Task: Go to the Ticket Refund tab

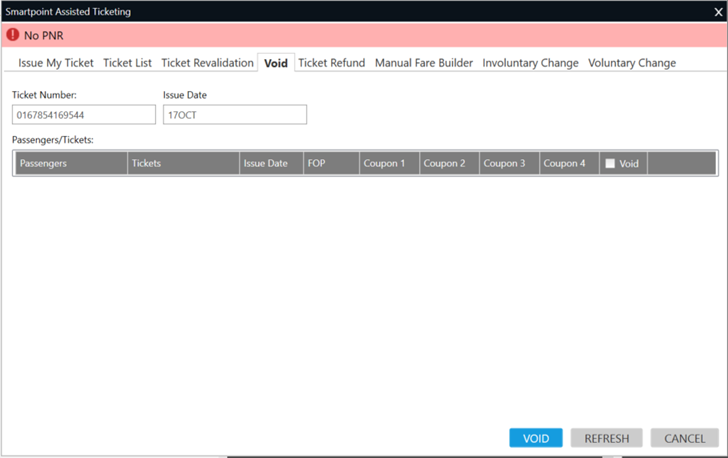Action: (332, 63)
